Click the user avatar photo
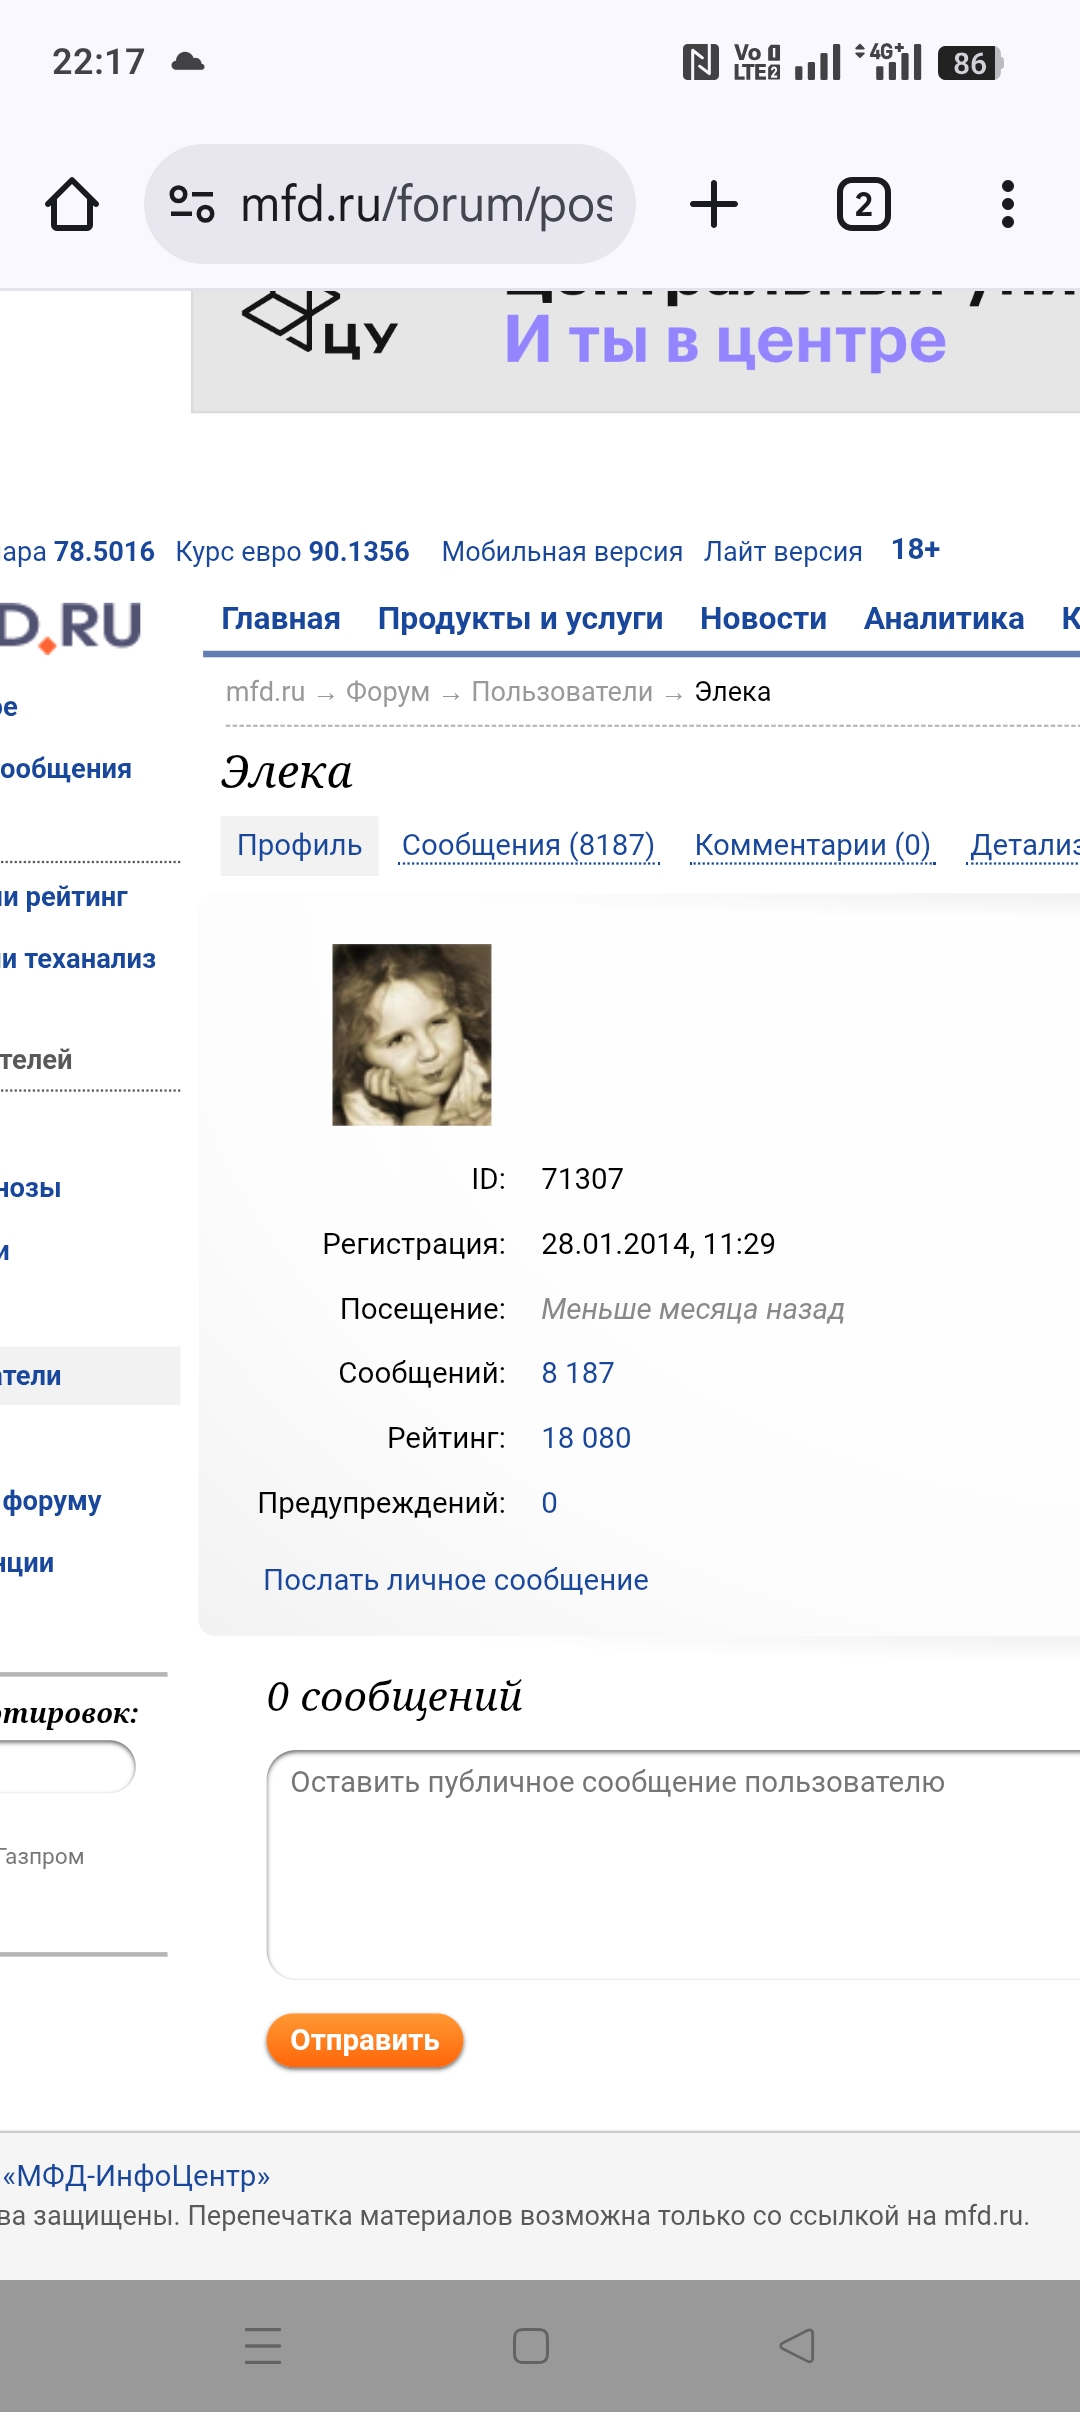Viewport: 1080px width, 2412px height. pos(412,1035)
